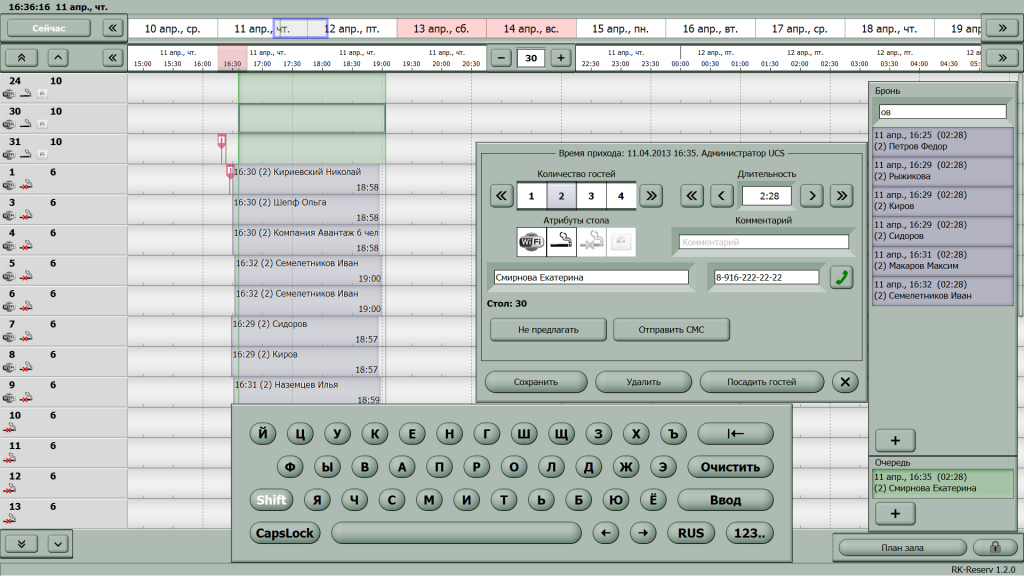Viewport: 1024px width, 576px height.
Task: Open Шепф Ольга booking on timeline
Action: click(306, 210)
